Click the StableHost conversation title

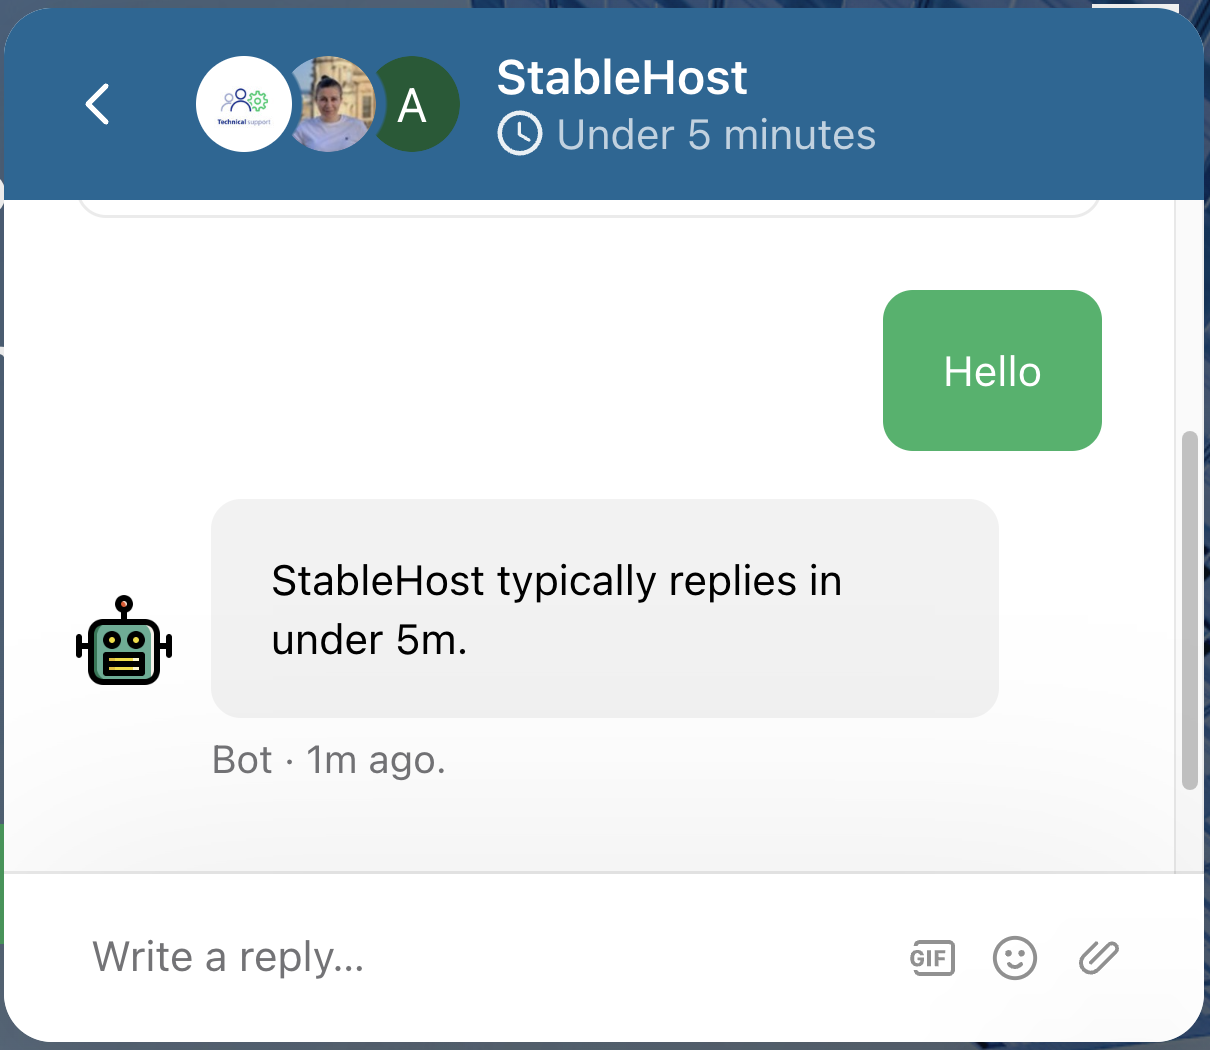coord(622,77)
